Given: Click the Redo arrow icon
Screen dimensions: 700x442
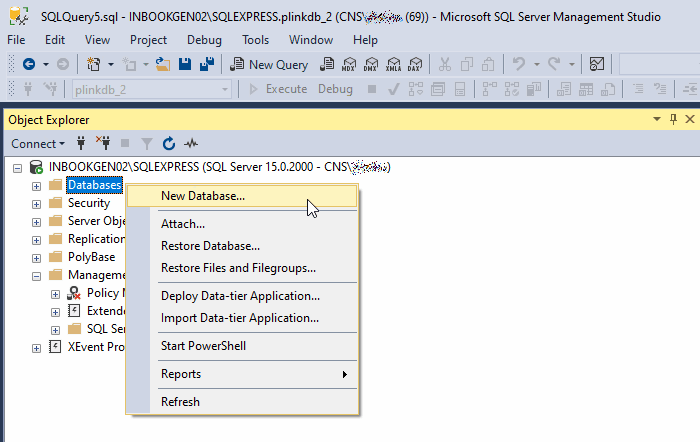Looking at the screenshot, I should [x=554, y=65].
